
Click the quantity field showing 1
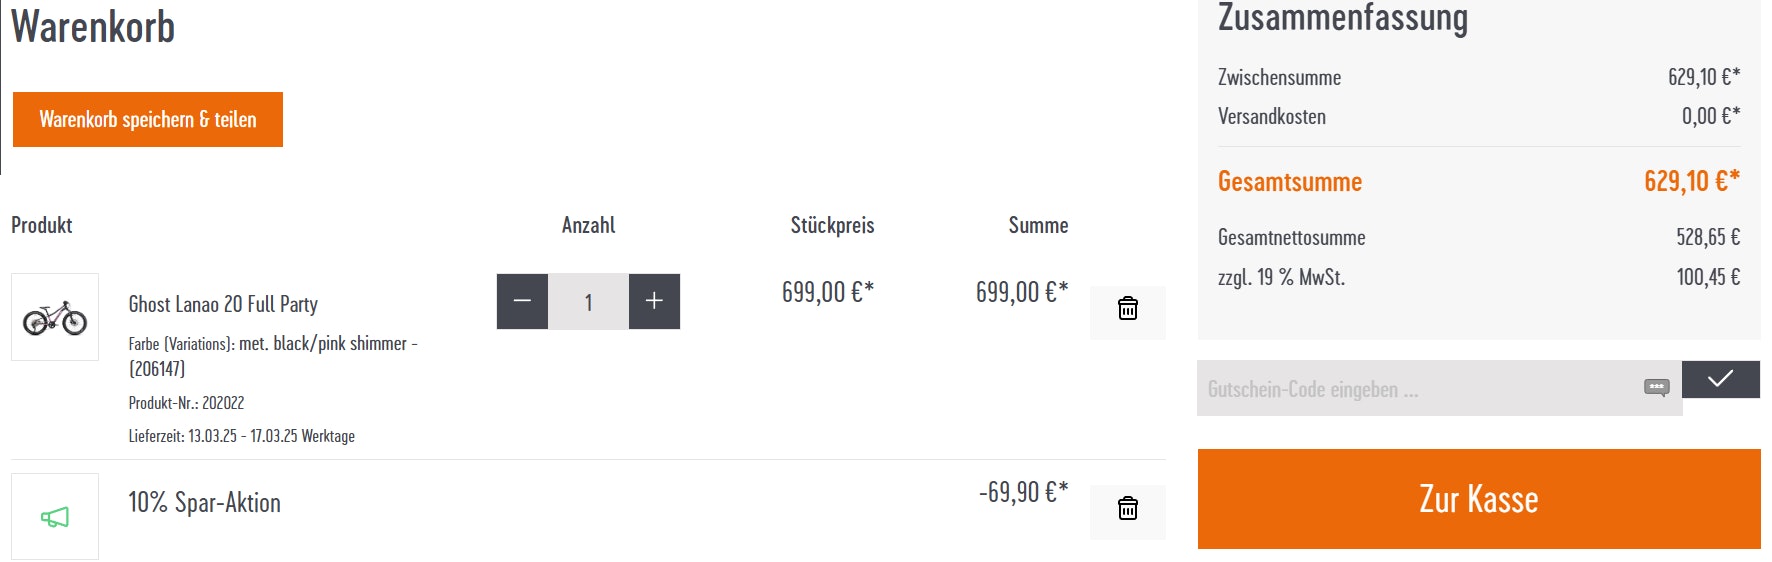[588, 301]
